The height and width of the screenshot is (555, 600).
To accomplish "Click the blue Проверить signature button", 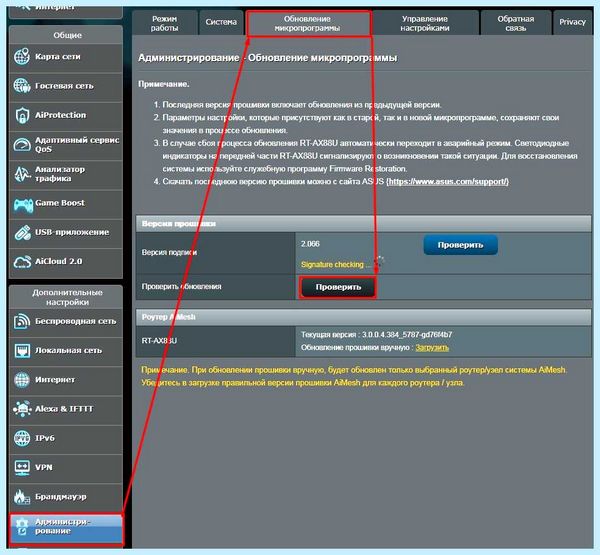I will (x=460, y=245).
